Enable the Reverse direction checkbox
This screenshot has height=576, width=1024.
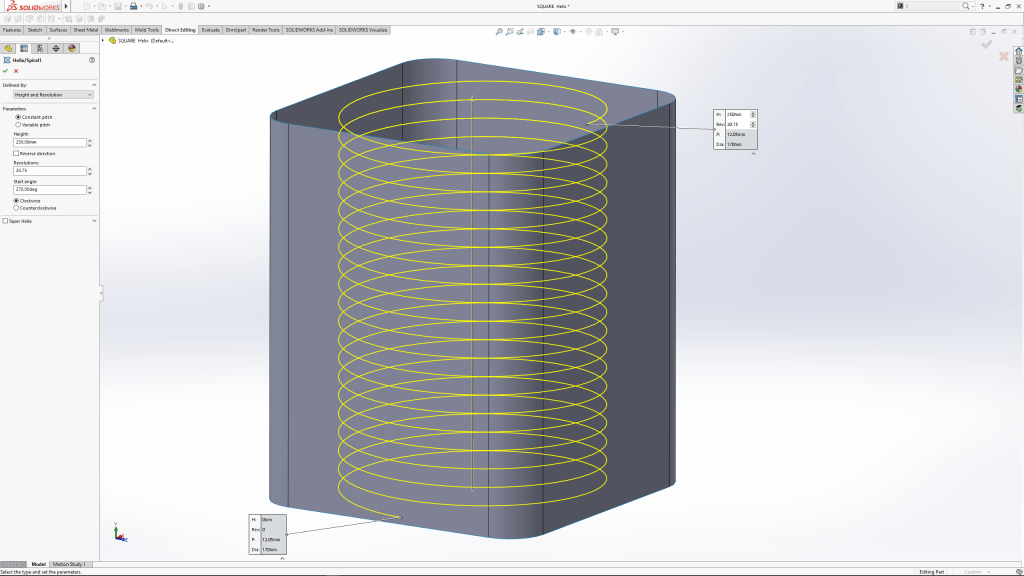[x=16, y=153]
